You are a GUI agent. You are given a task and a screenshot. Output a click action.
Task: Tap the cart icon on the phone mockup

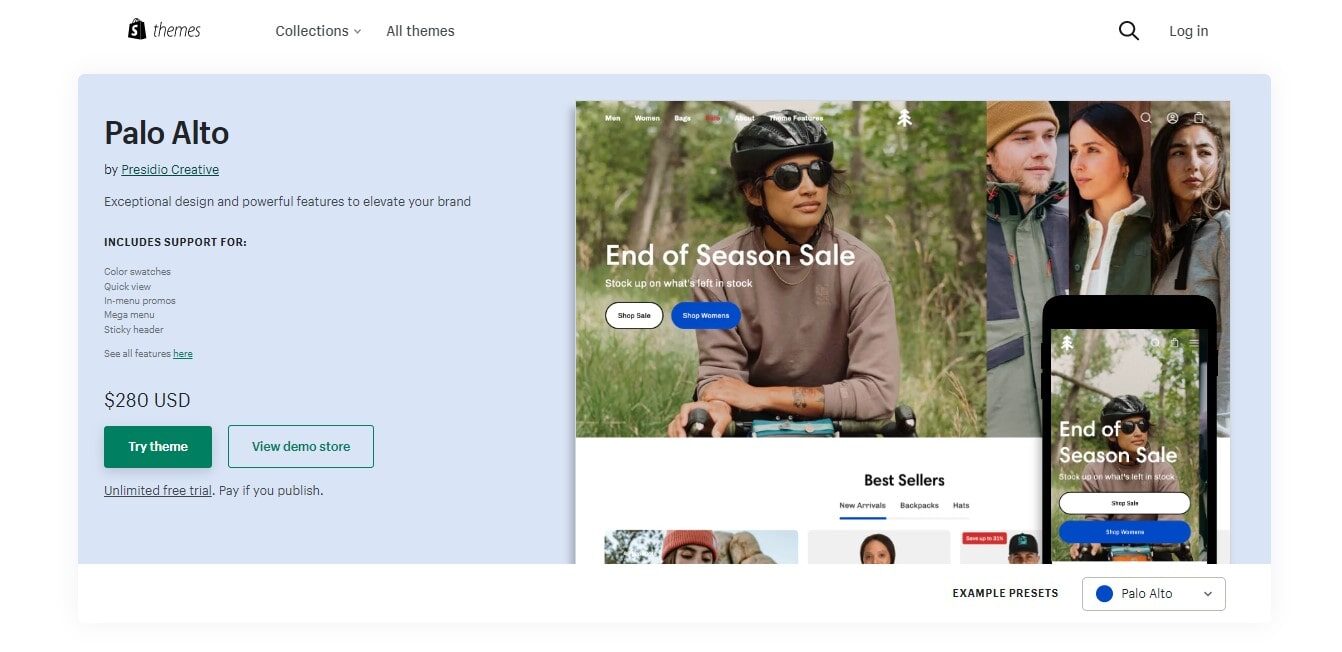coord(1175,342)
